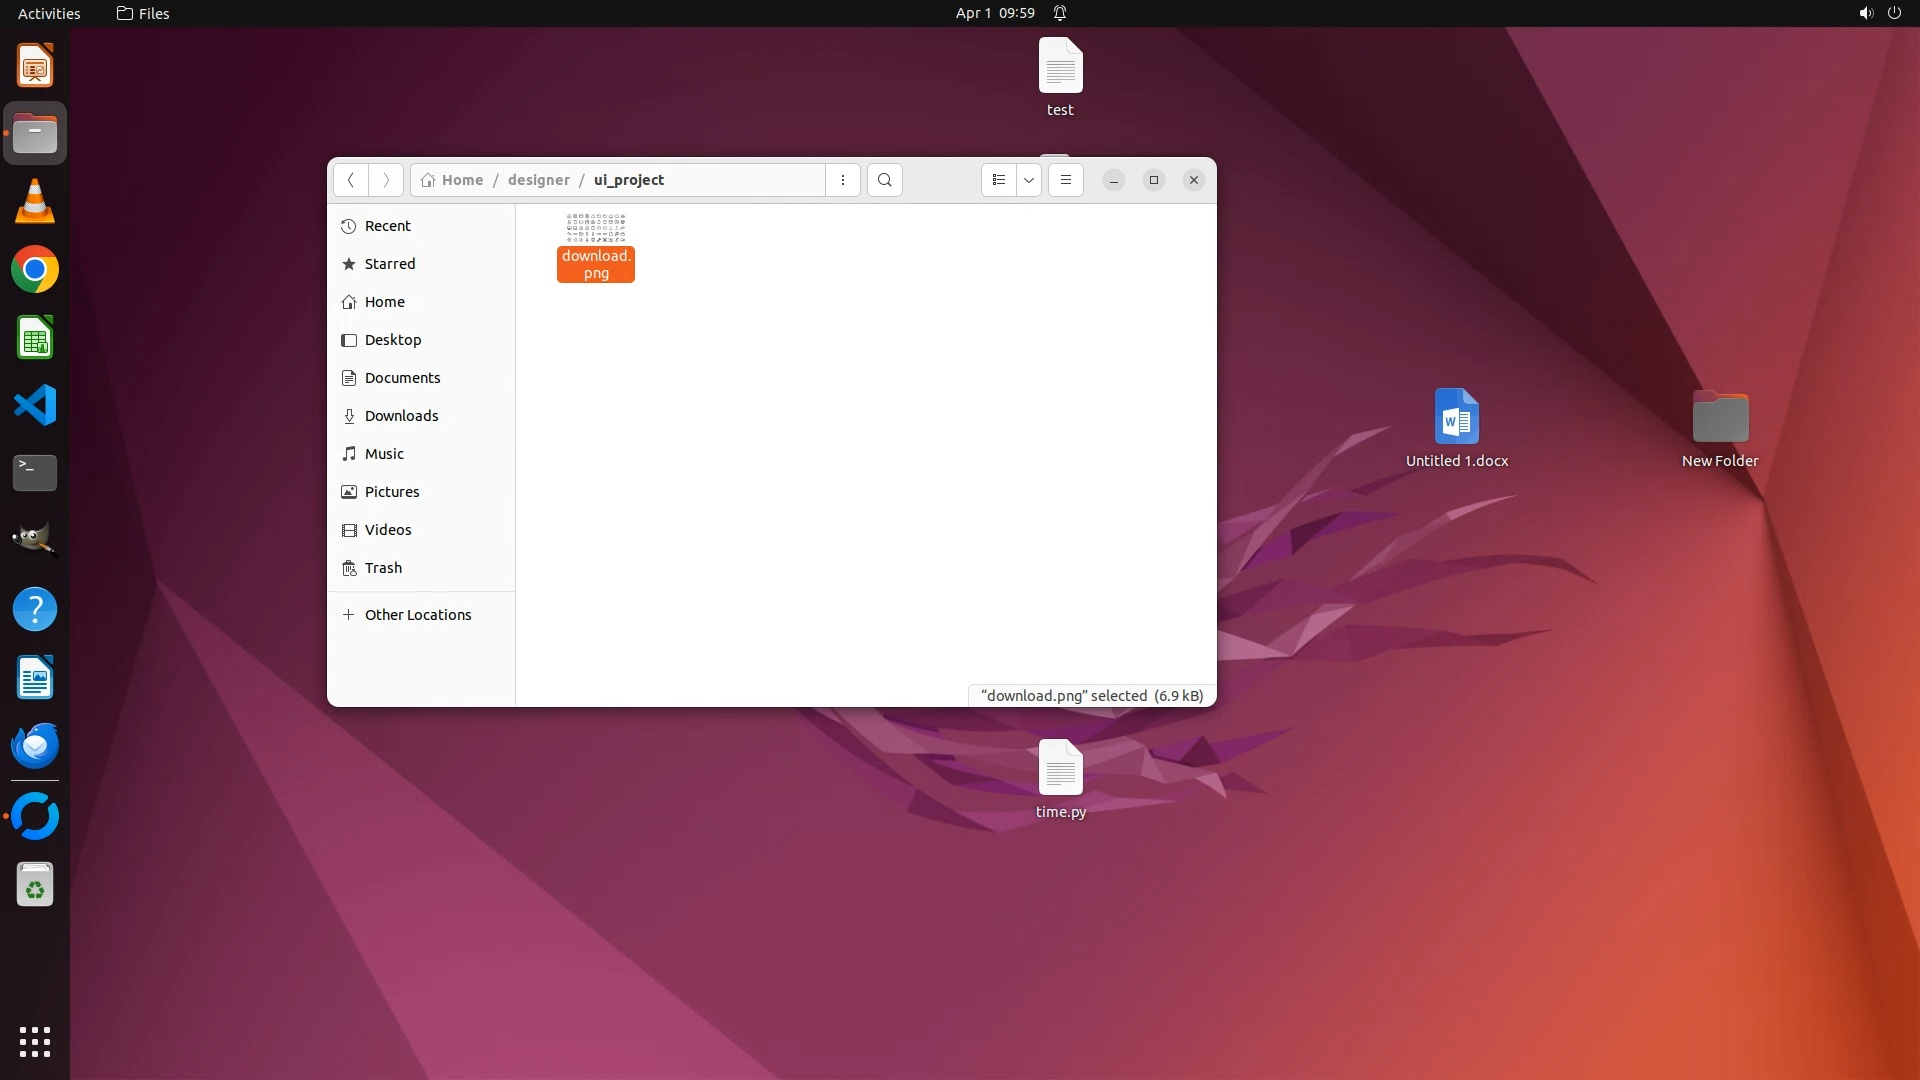Select the download.png thumbnail
This screenshot has width=1920, height=1080.
click(596, 228)
